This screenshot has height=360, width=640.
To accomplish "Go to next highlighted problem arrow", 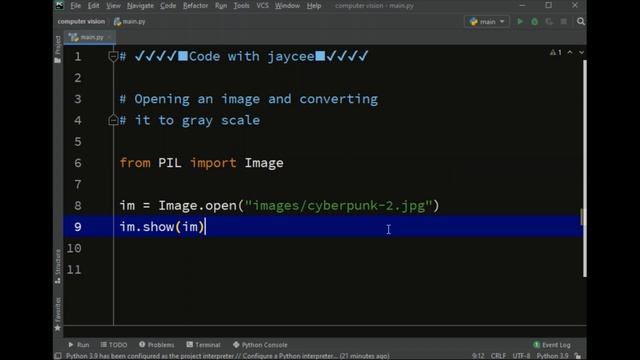I will pos(581,52).
